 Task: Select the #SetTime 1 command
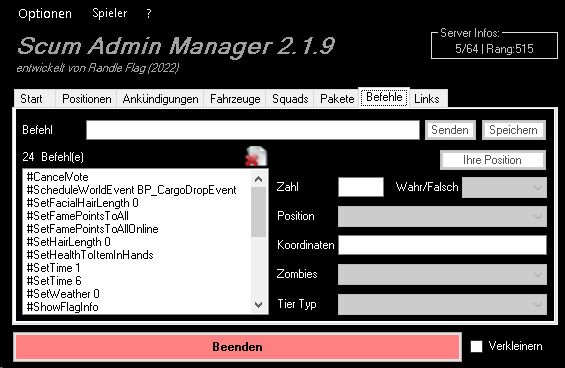tap(137, 268)
